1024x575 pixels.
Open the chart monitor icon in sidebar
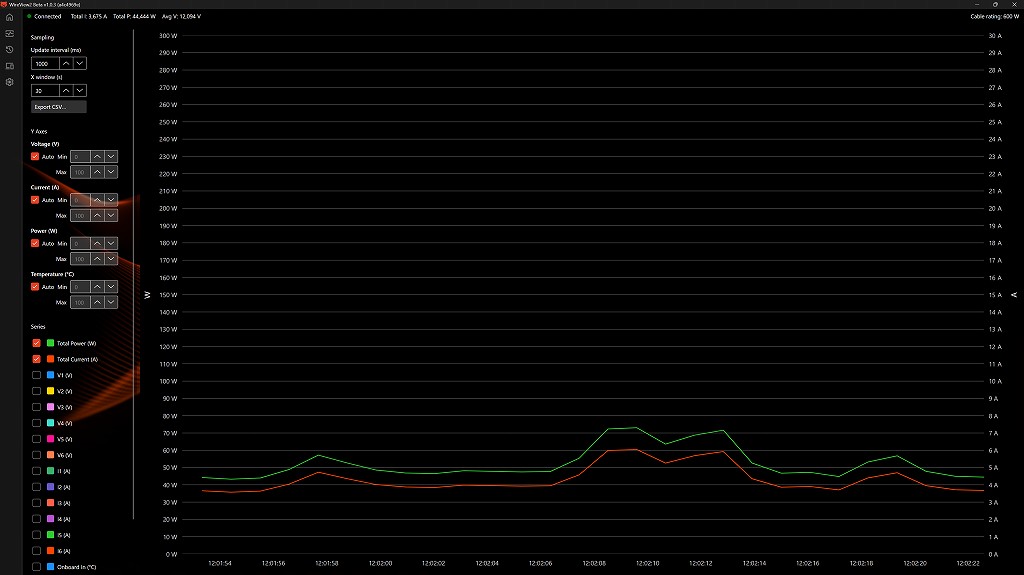click(x=9, y=33)
